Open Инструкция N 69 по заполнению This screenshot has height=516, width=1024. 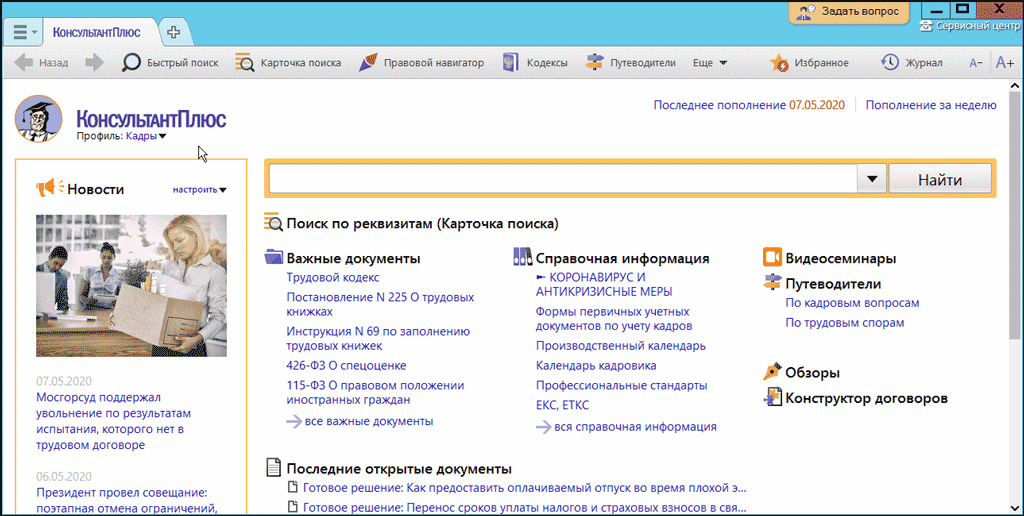point(377,338)
